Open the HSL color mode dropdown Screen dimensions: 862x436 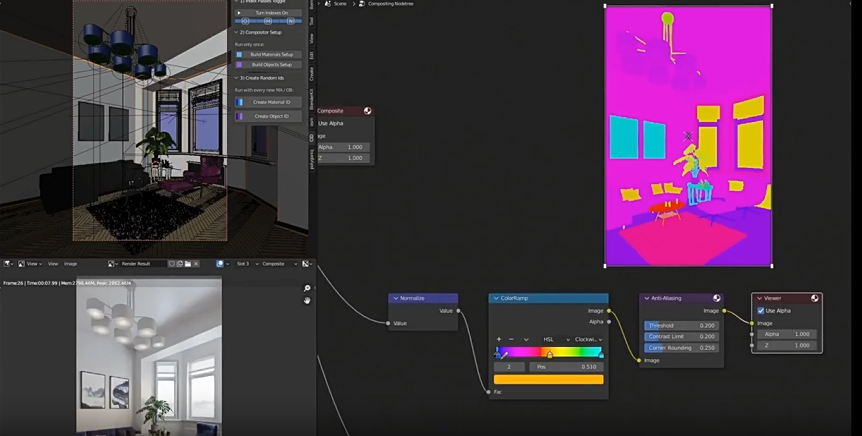point(553,339)
